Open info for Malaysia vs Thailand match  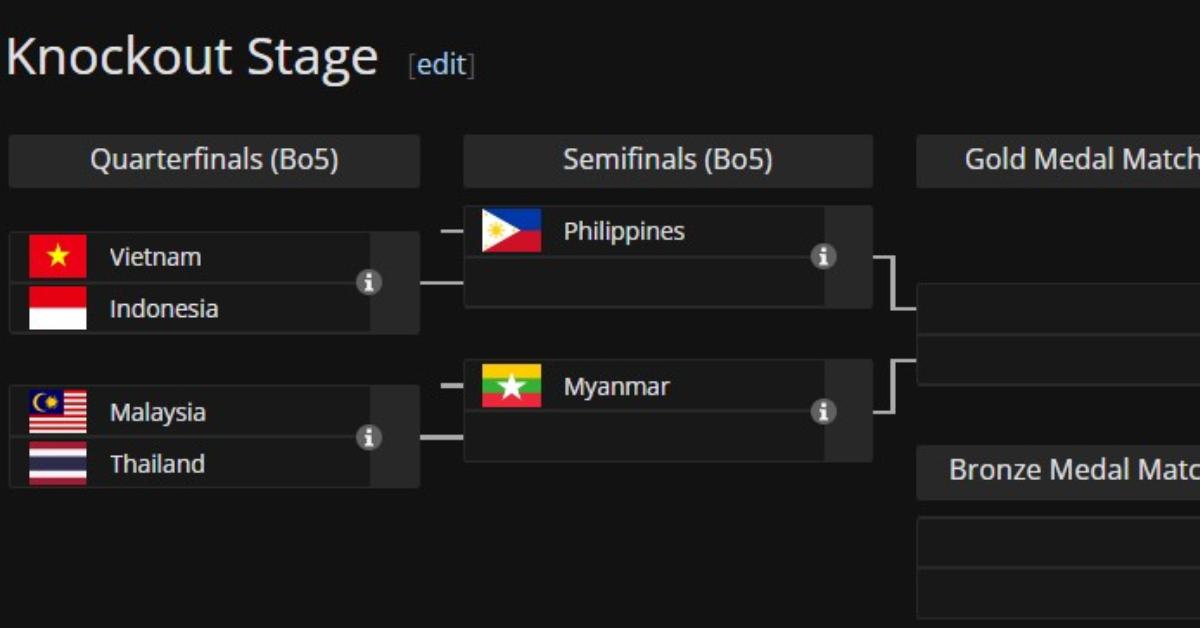coord(369,437)
